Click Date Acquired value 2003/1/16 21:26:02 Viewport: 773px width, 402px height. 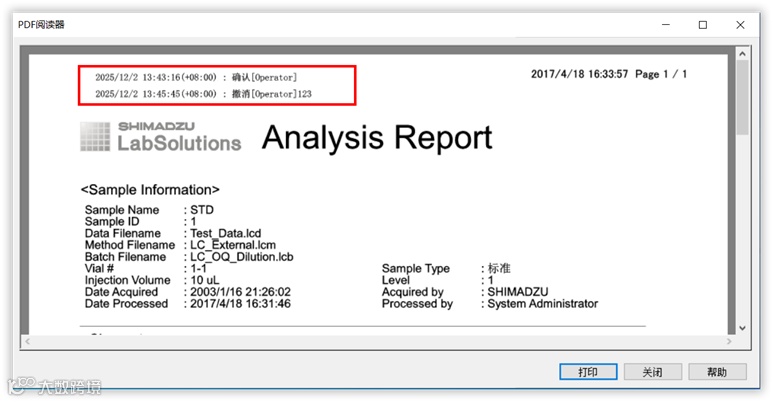point(241,292)
